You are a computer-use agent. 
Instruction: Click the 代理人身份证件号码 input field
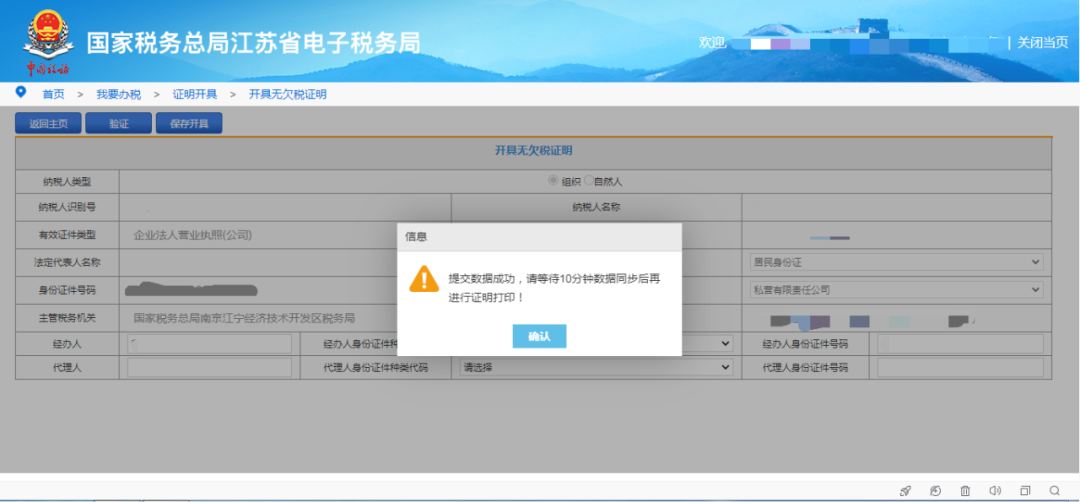point(960,368)
